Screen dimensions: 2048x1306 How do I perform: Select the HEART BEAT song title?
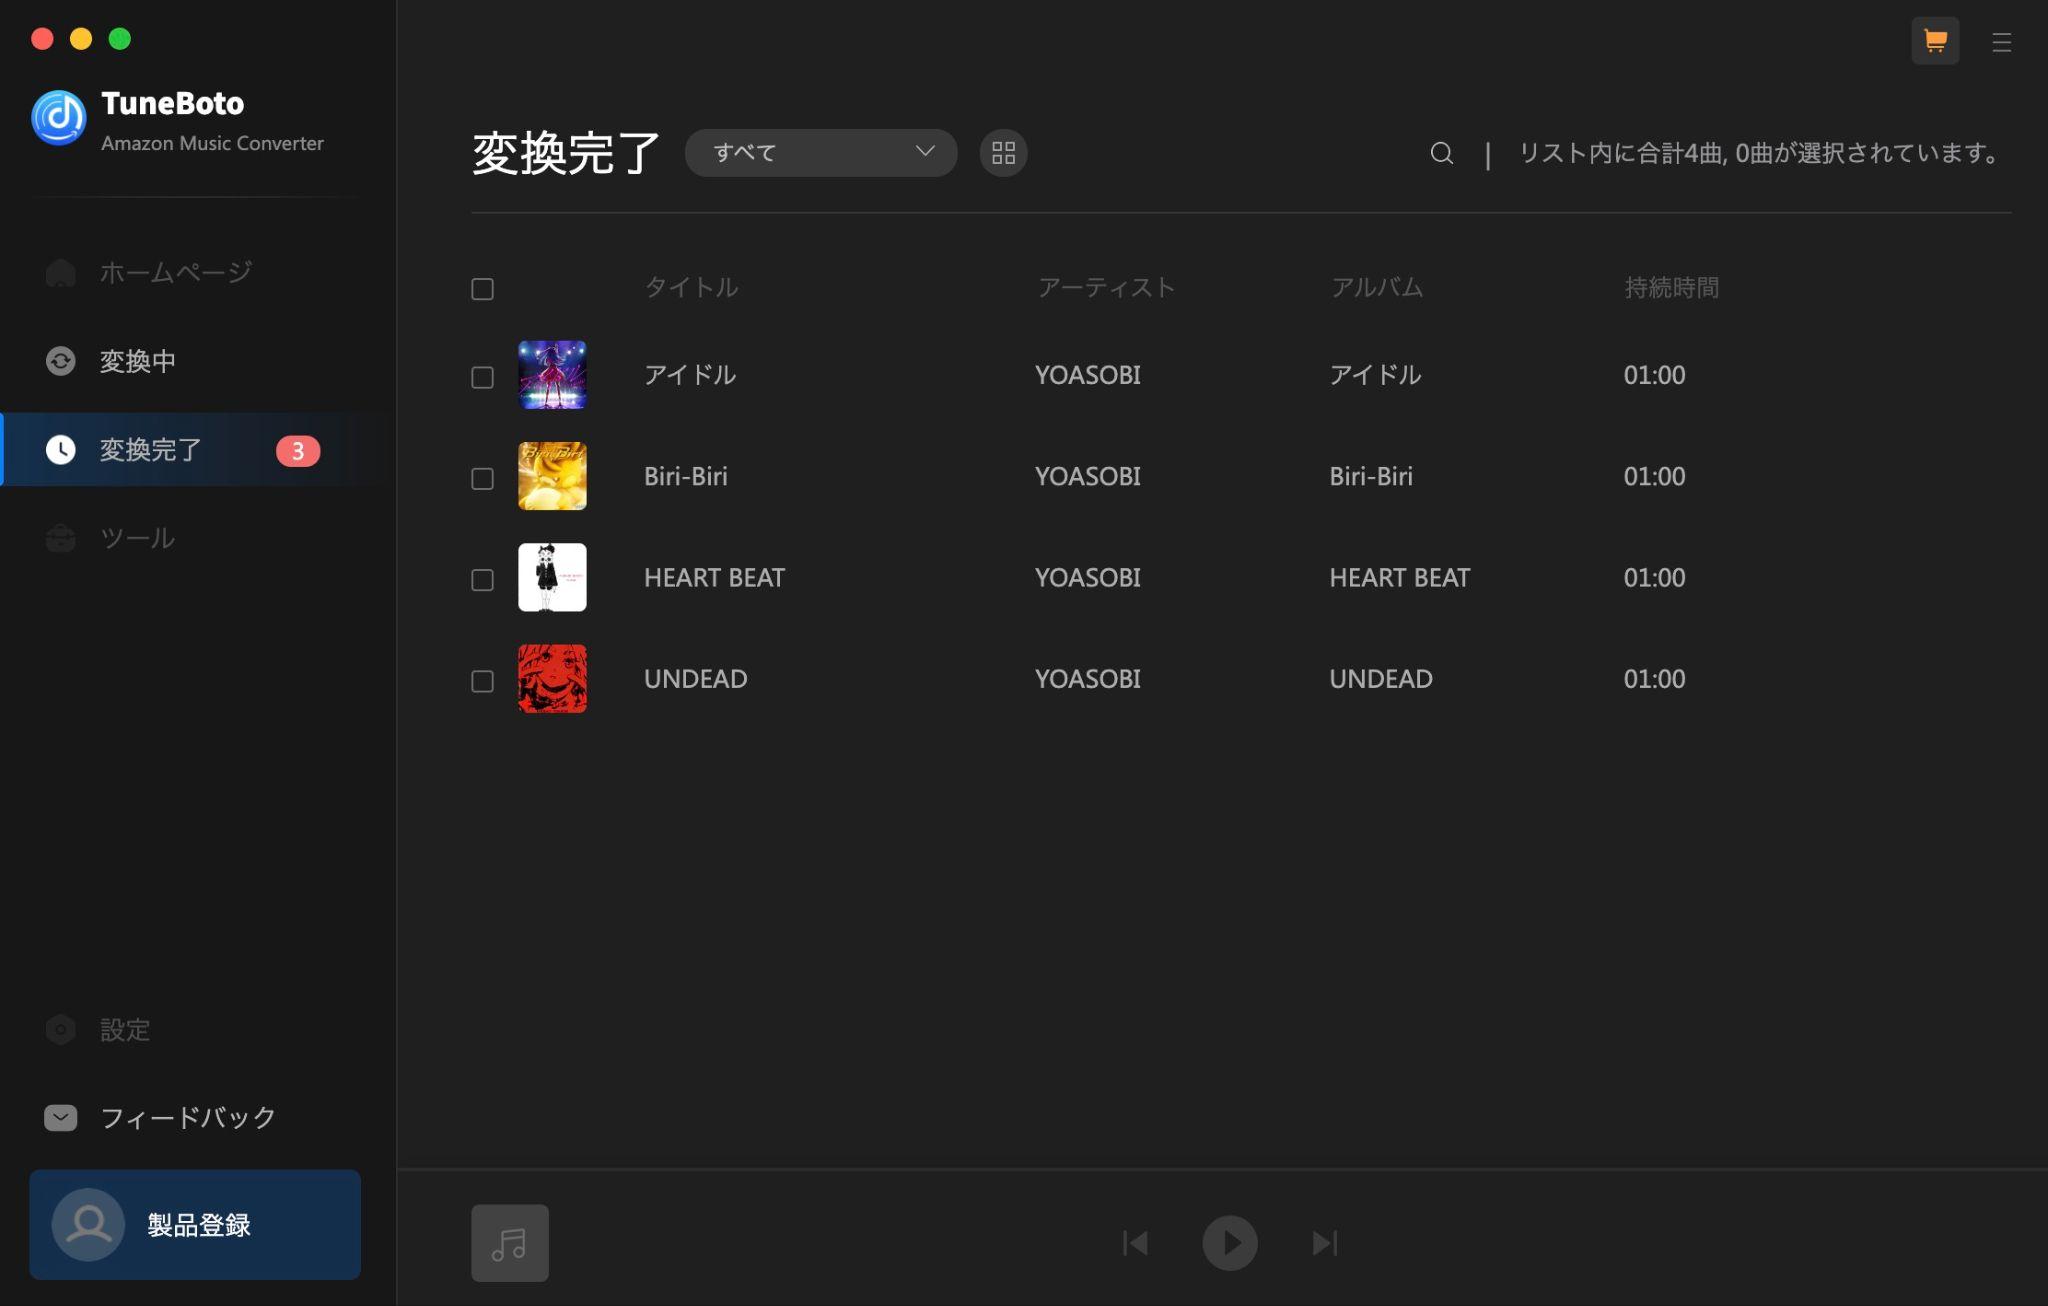[x=715, y=577]
